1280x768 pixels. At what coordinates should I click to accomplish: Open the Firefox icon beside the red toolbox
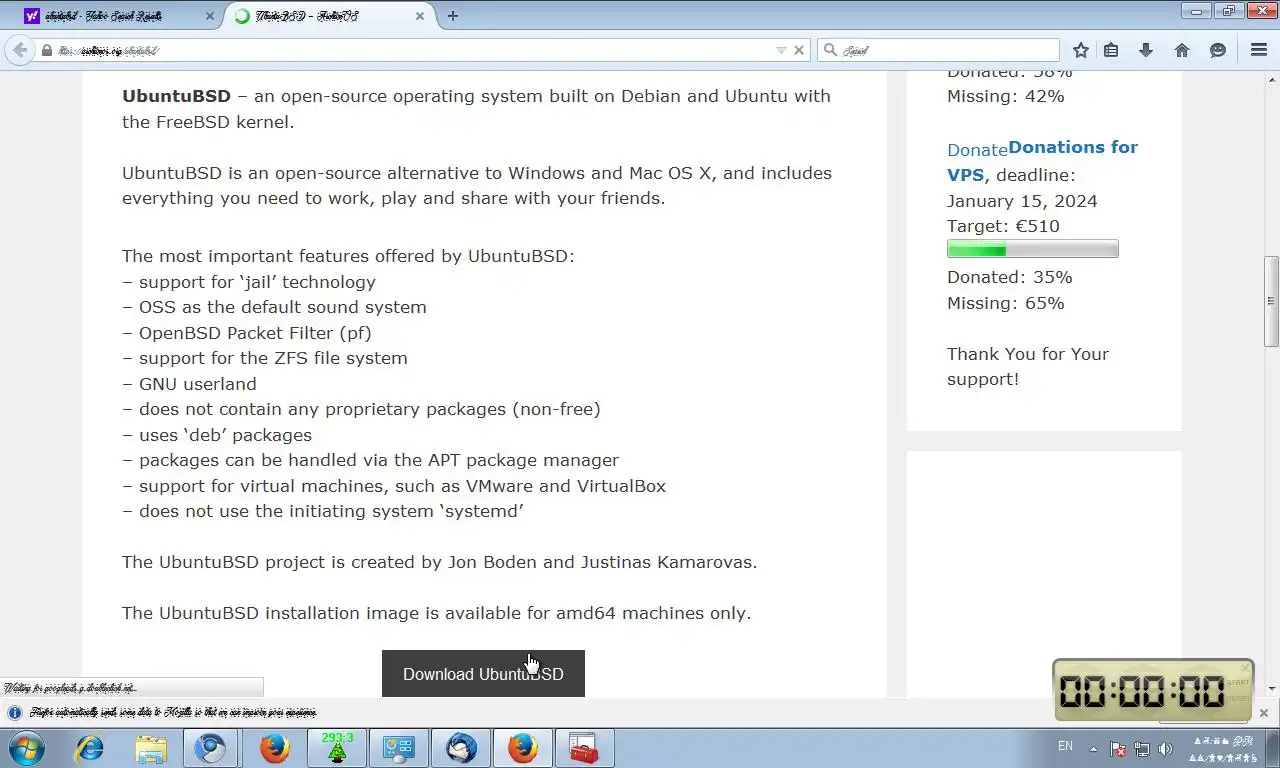[523, 748]
